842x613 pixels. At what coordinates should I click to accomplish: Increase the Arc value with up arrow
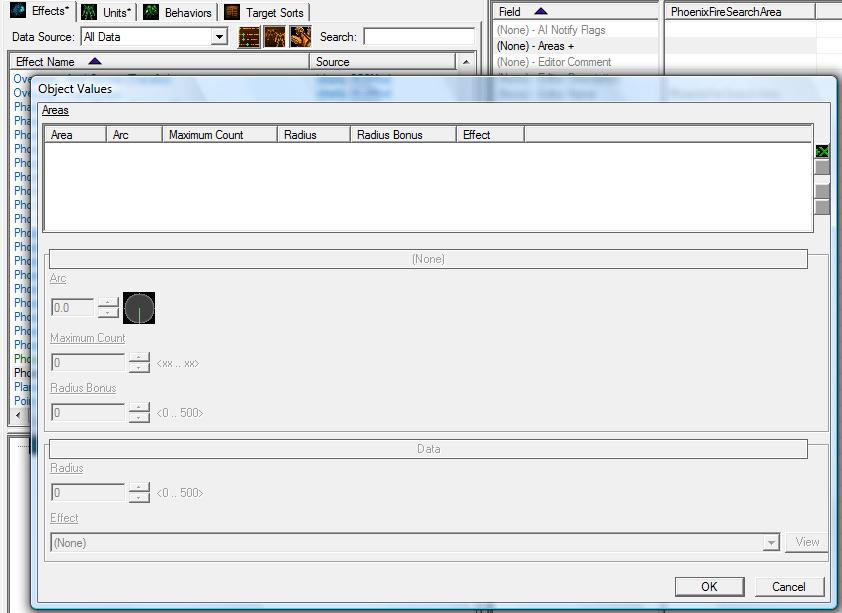point(108,303)
